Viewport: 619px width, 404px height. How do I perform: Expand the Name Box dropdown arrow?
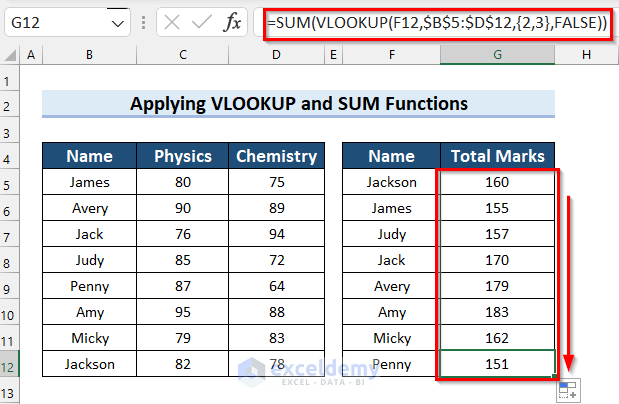coord(117,24)
